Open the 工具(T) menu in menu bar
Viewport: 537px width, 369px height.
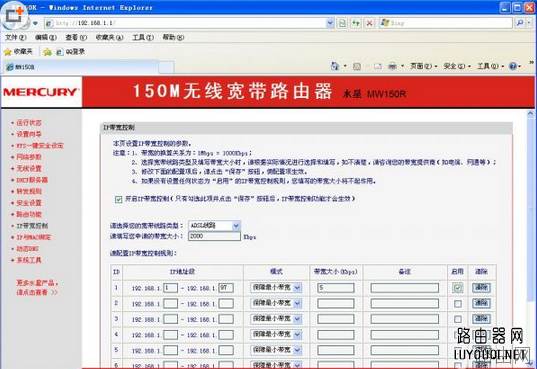click(x=143, y=37)
